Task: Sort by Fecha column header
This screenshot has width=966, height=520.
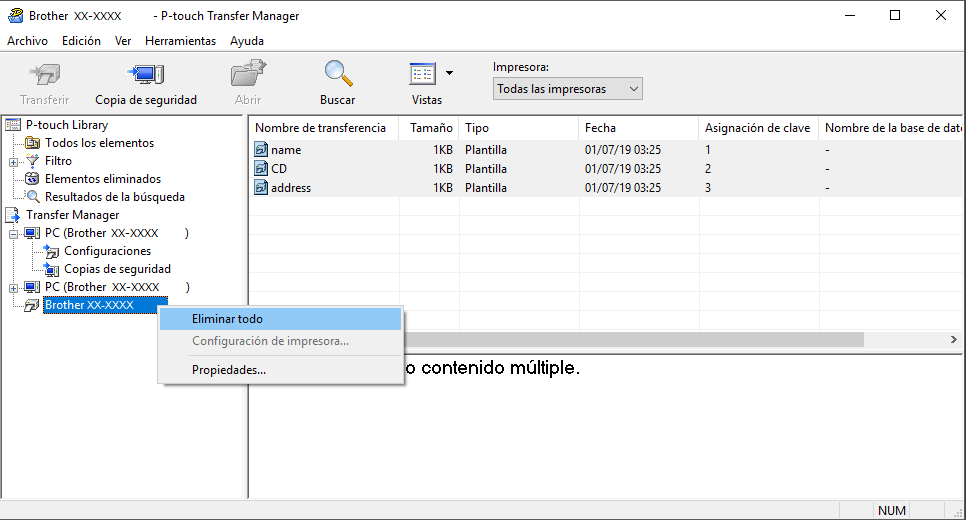Action: click(x=638, y=128)
